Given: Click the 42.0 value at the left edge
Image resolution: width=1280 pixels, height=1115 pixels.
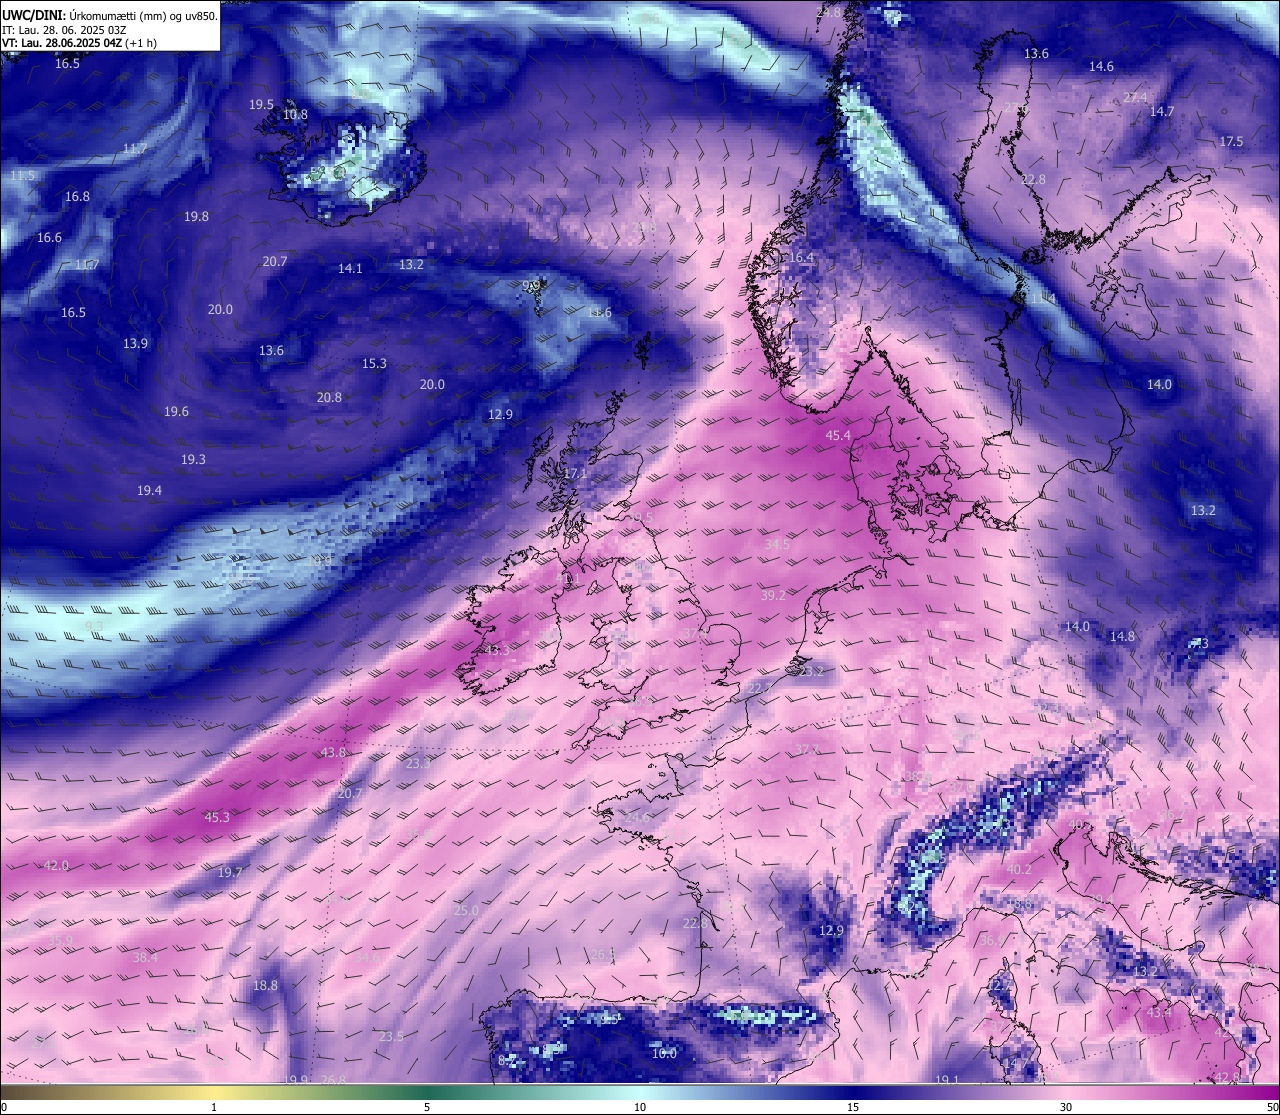Looking at the screenshot, I should coord(56,866).
